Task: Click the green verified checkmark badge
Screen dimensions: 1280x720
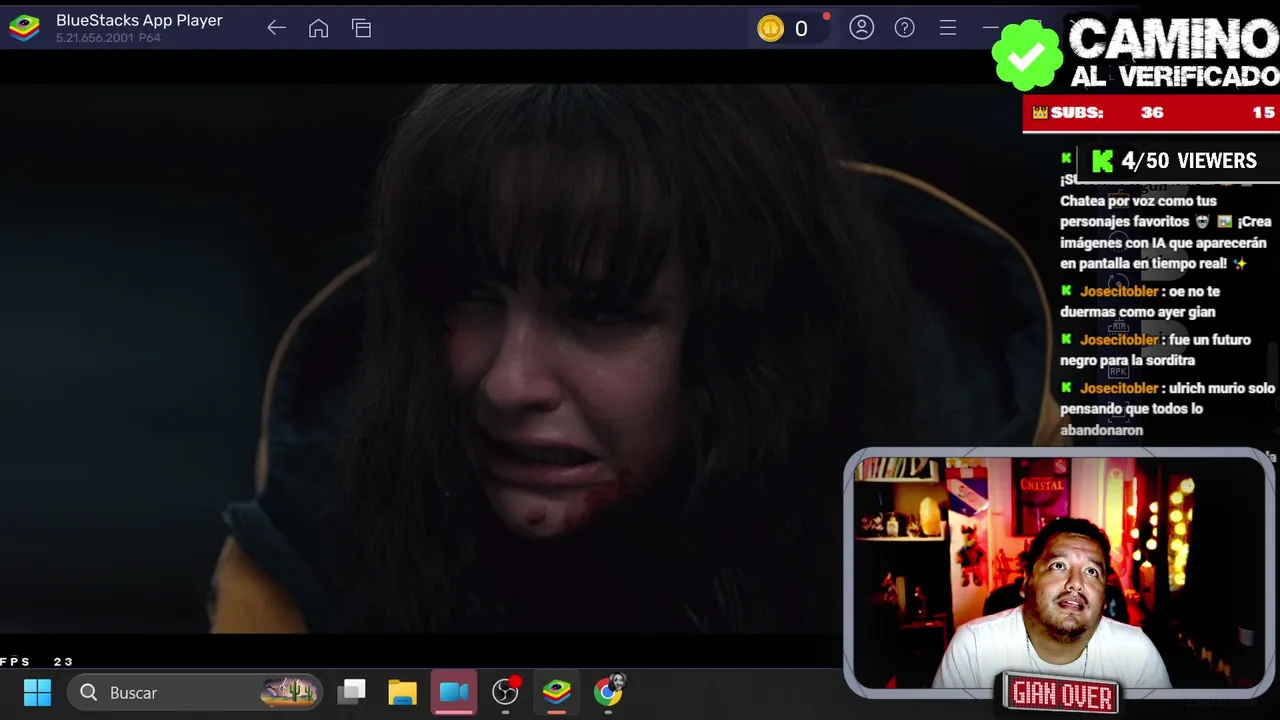Action: tap(1026, 55)
